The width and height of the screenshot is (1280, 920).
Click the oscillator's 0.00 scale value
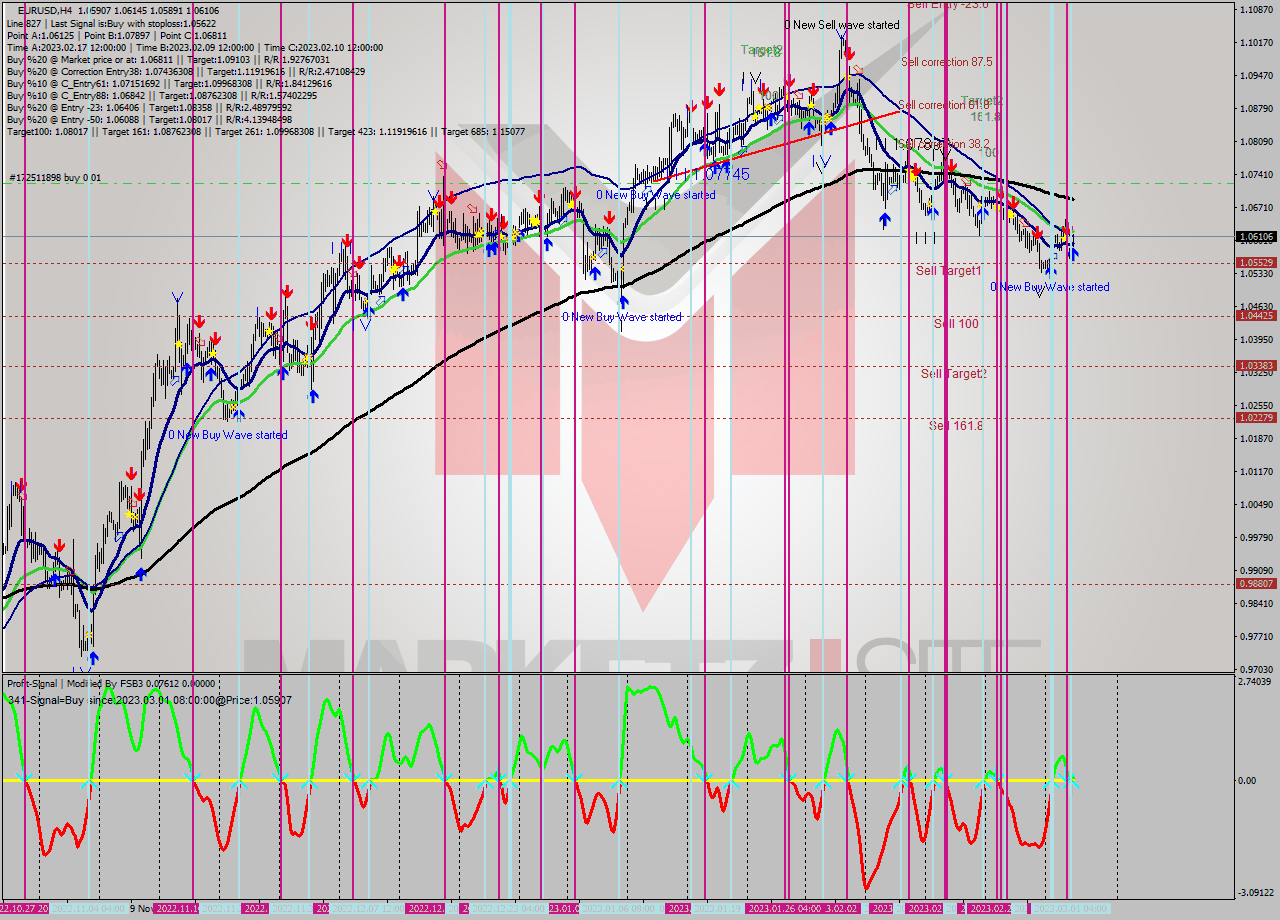(x=1247, y=781)
